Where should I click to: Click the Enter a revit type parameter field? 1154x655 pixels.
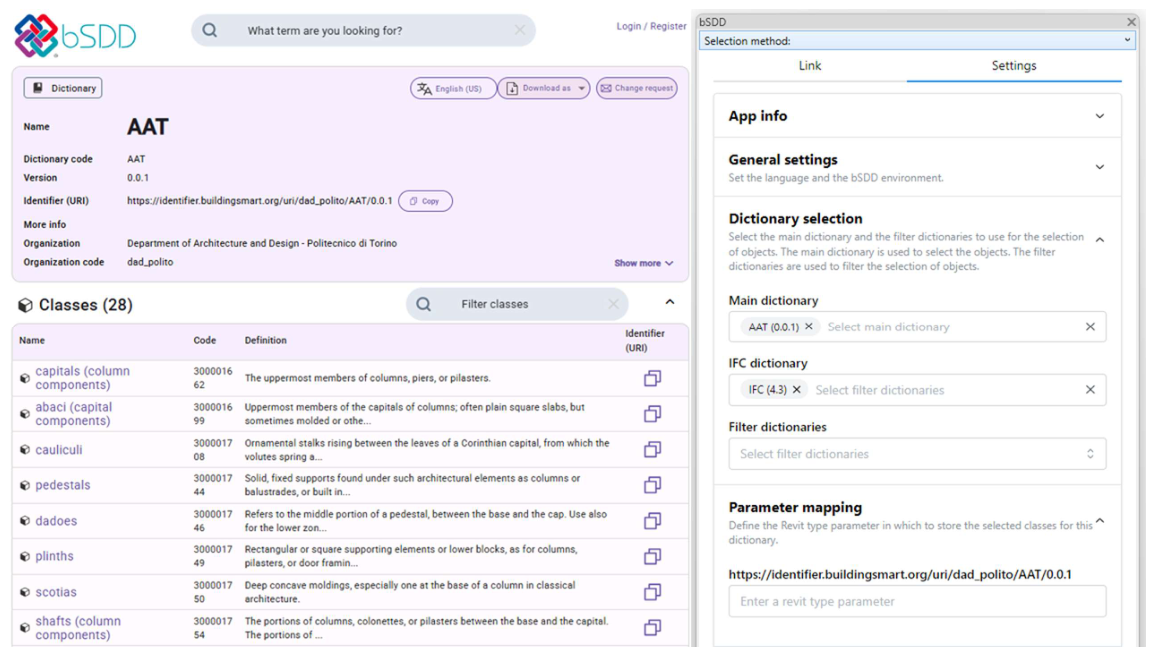pyautogui.click(x=917, y=601)
